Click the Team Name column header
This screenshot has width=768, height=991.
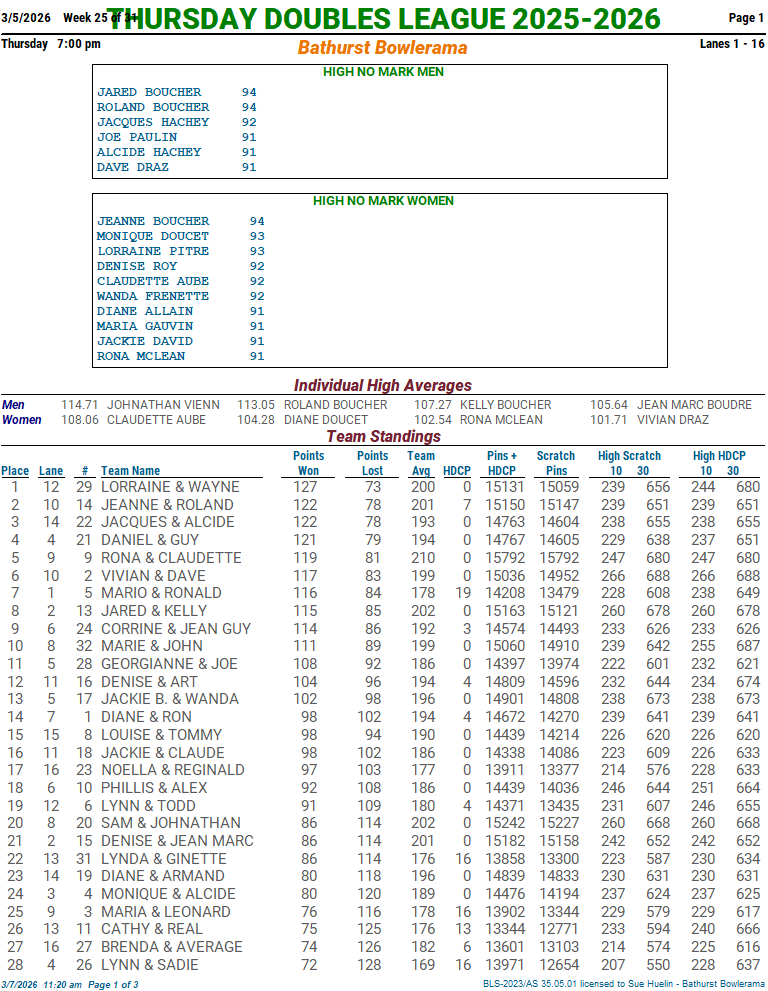(x=130, y=471)
